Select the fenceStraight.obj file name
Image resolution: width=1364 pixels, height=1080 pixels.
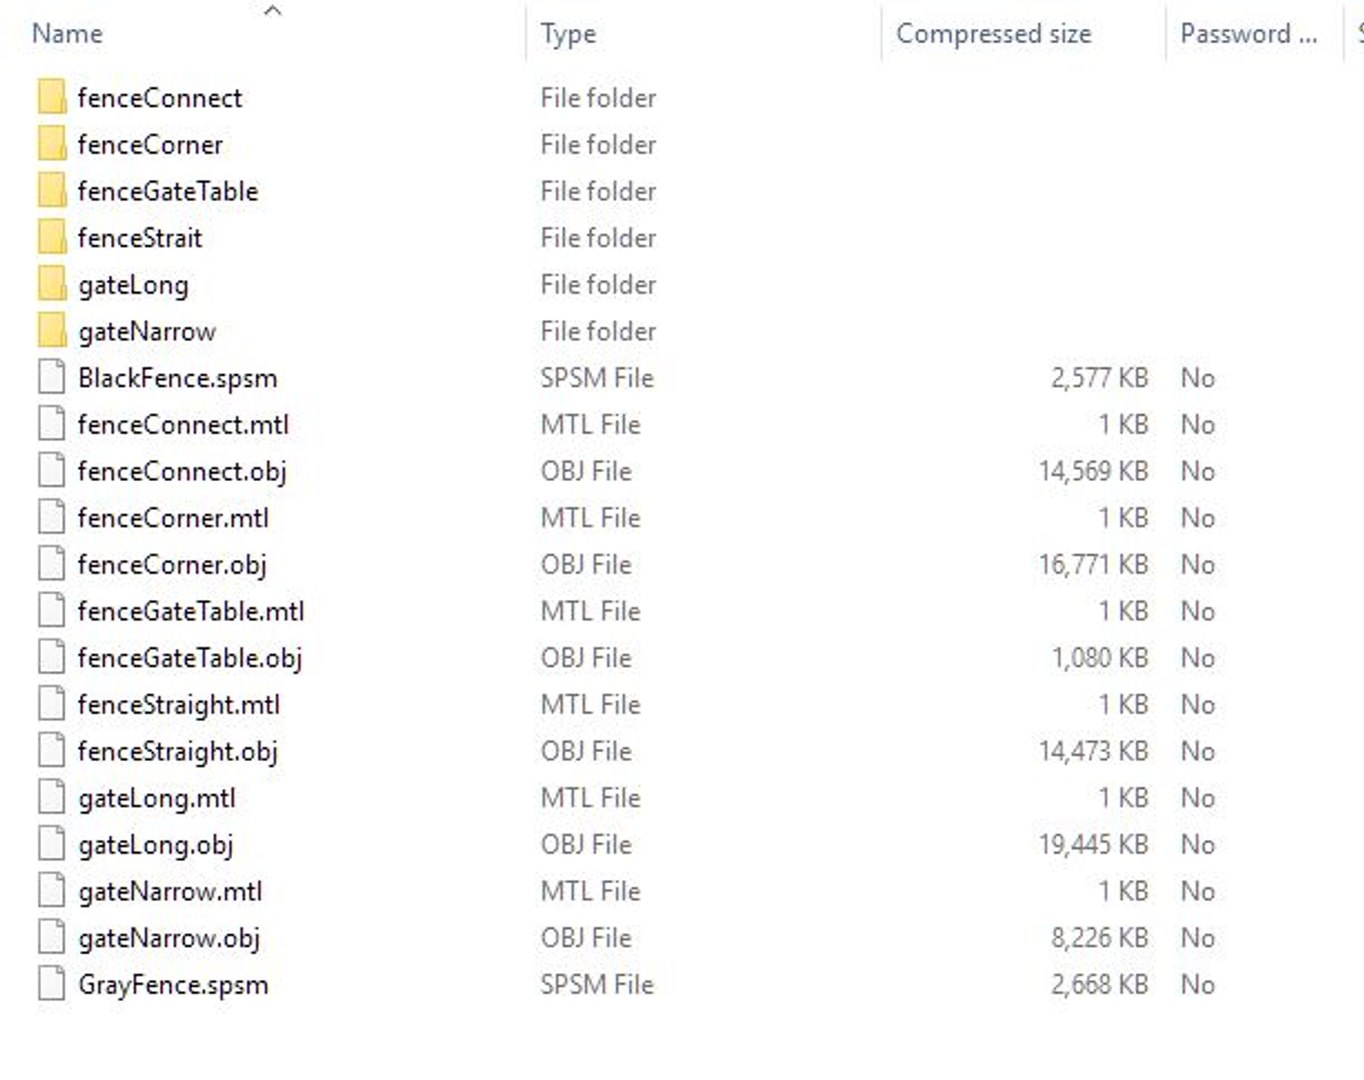(178, 751)
